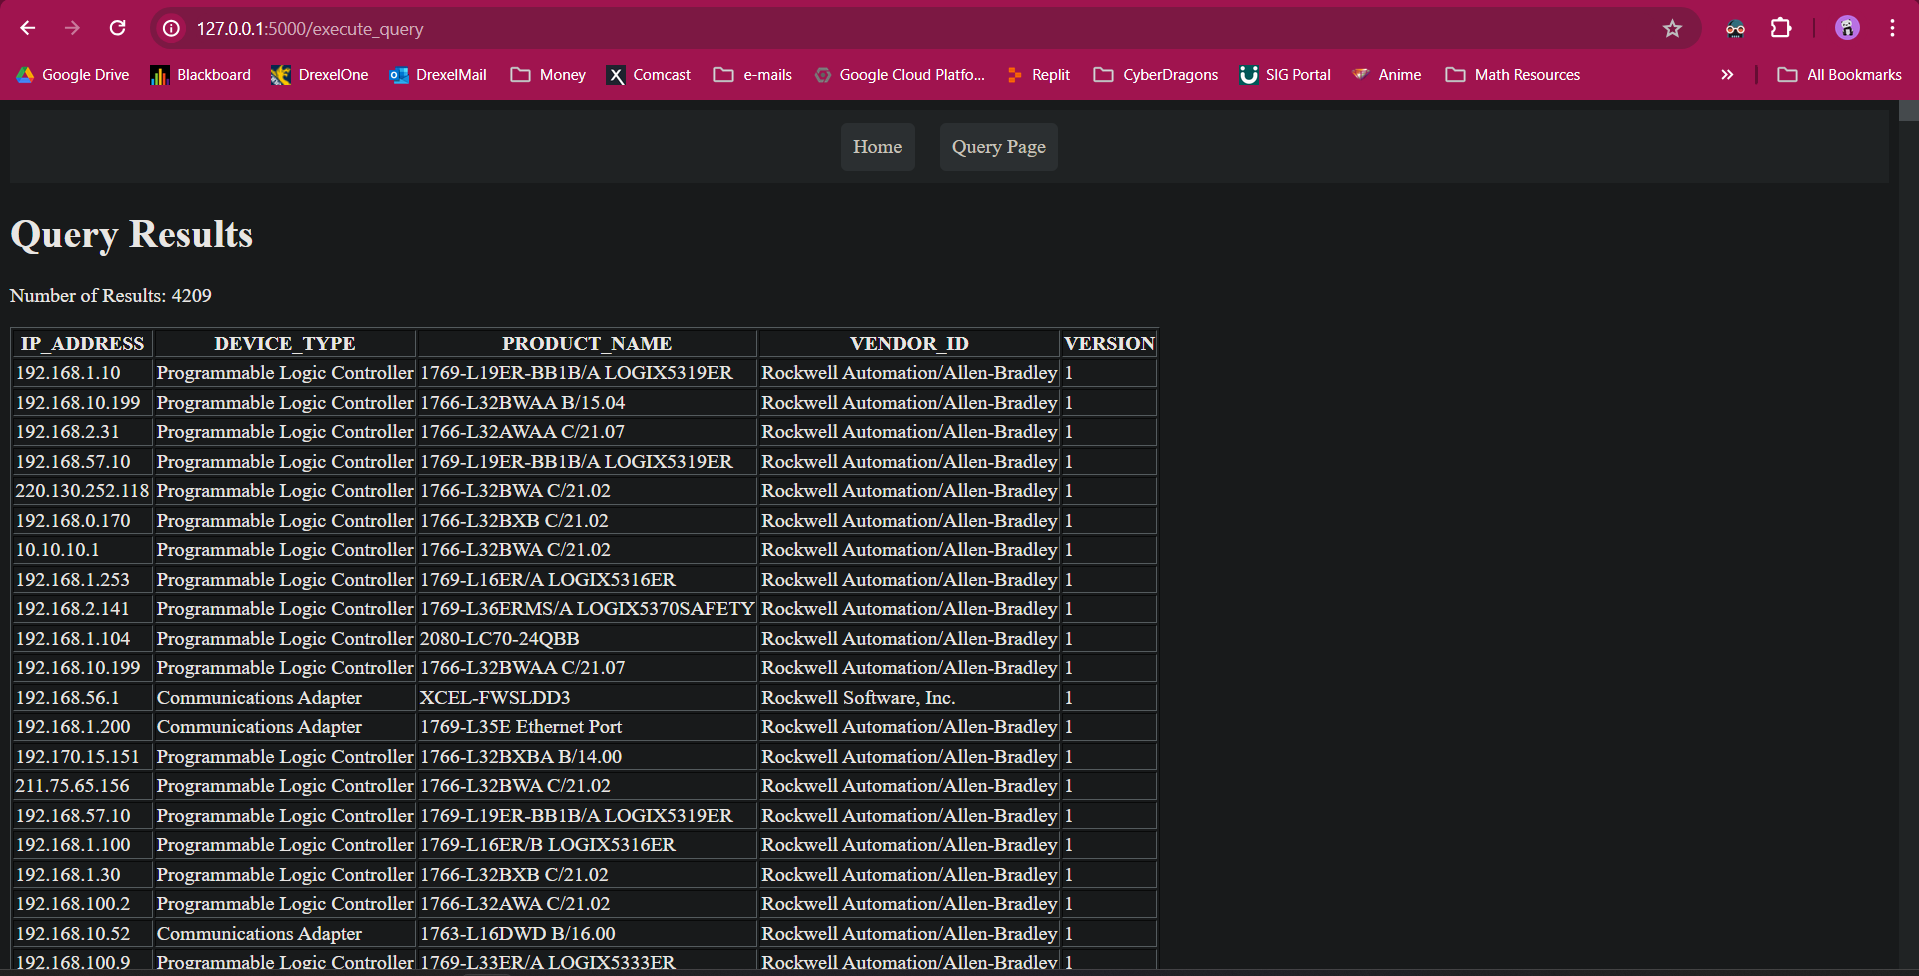Expand the e-mails bookmarks folder
Viewport: 1919px width, 976px height.
coord(753,75)
